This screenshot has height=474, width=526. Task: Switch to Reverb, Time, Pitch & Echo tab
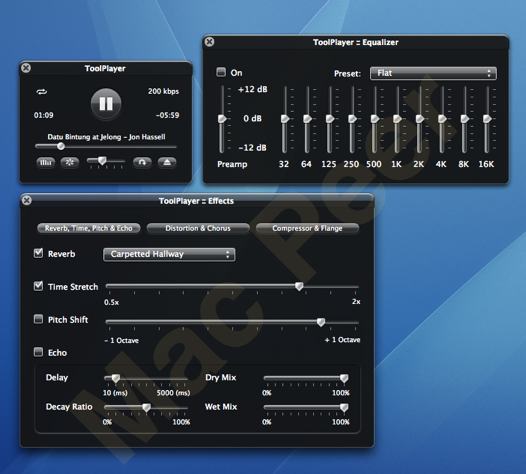[89, 228]
